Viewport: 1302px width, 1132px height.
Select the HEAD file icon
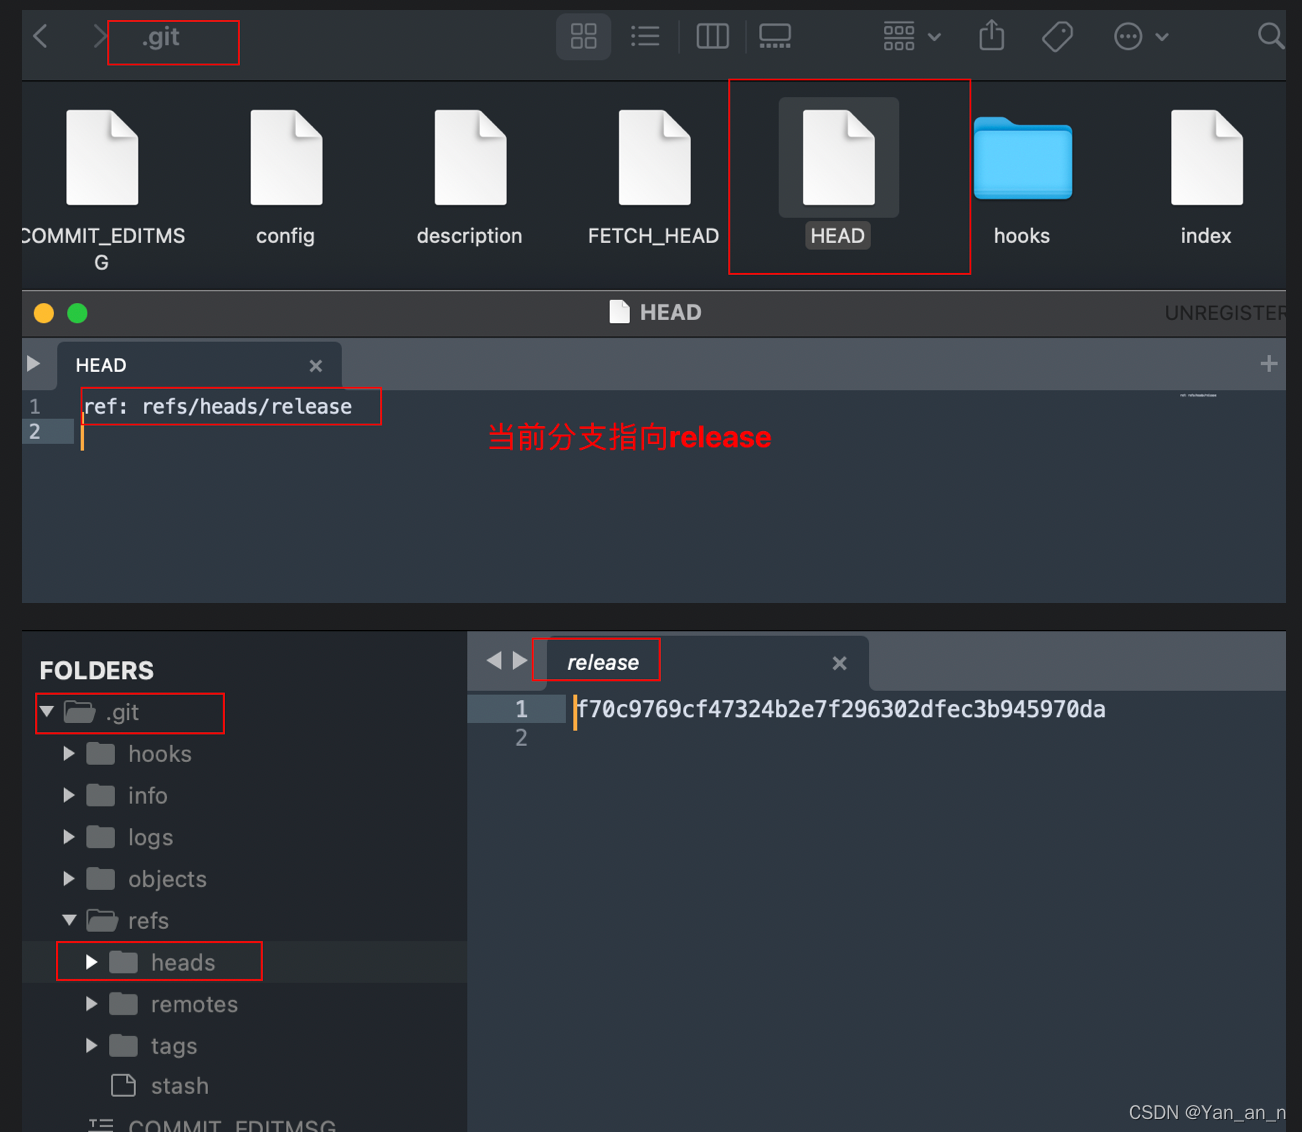[x=838, y=157]
